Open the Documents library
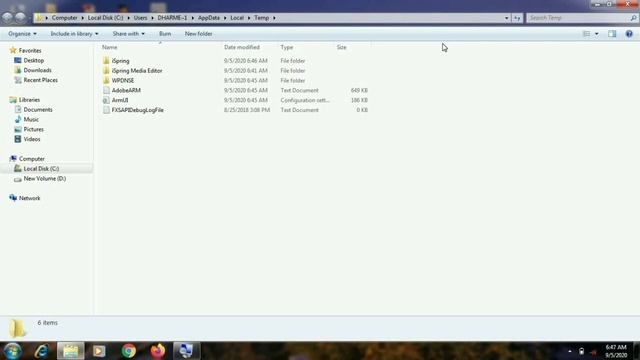This screenshot has width=640, height=360. pyautogui.click(x=38, y=109)
